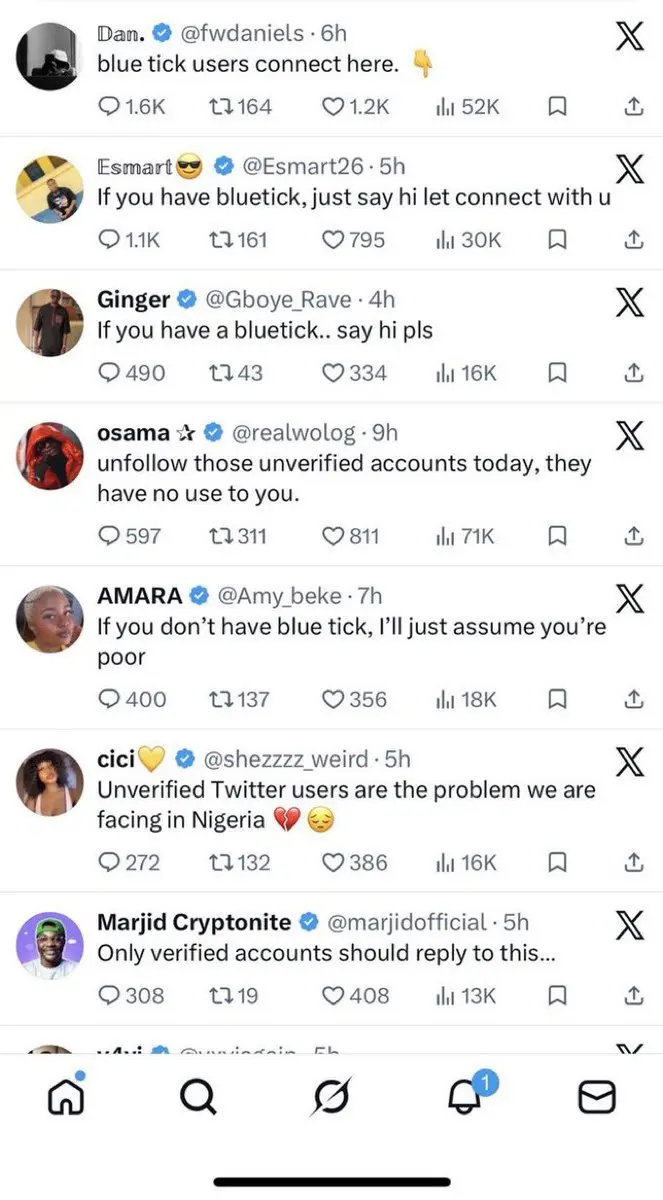Image resolution: width=663 pixels, height=1200 pixels.
Task: Click X logo on Marjid Cryptonite's post
Action: pos(629,927)
